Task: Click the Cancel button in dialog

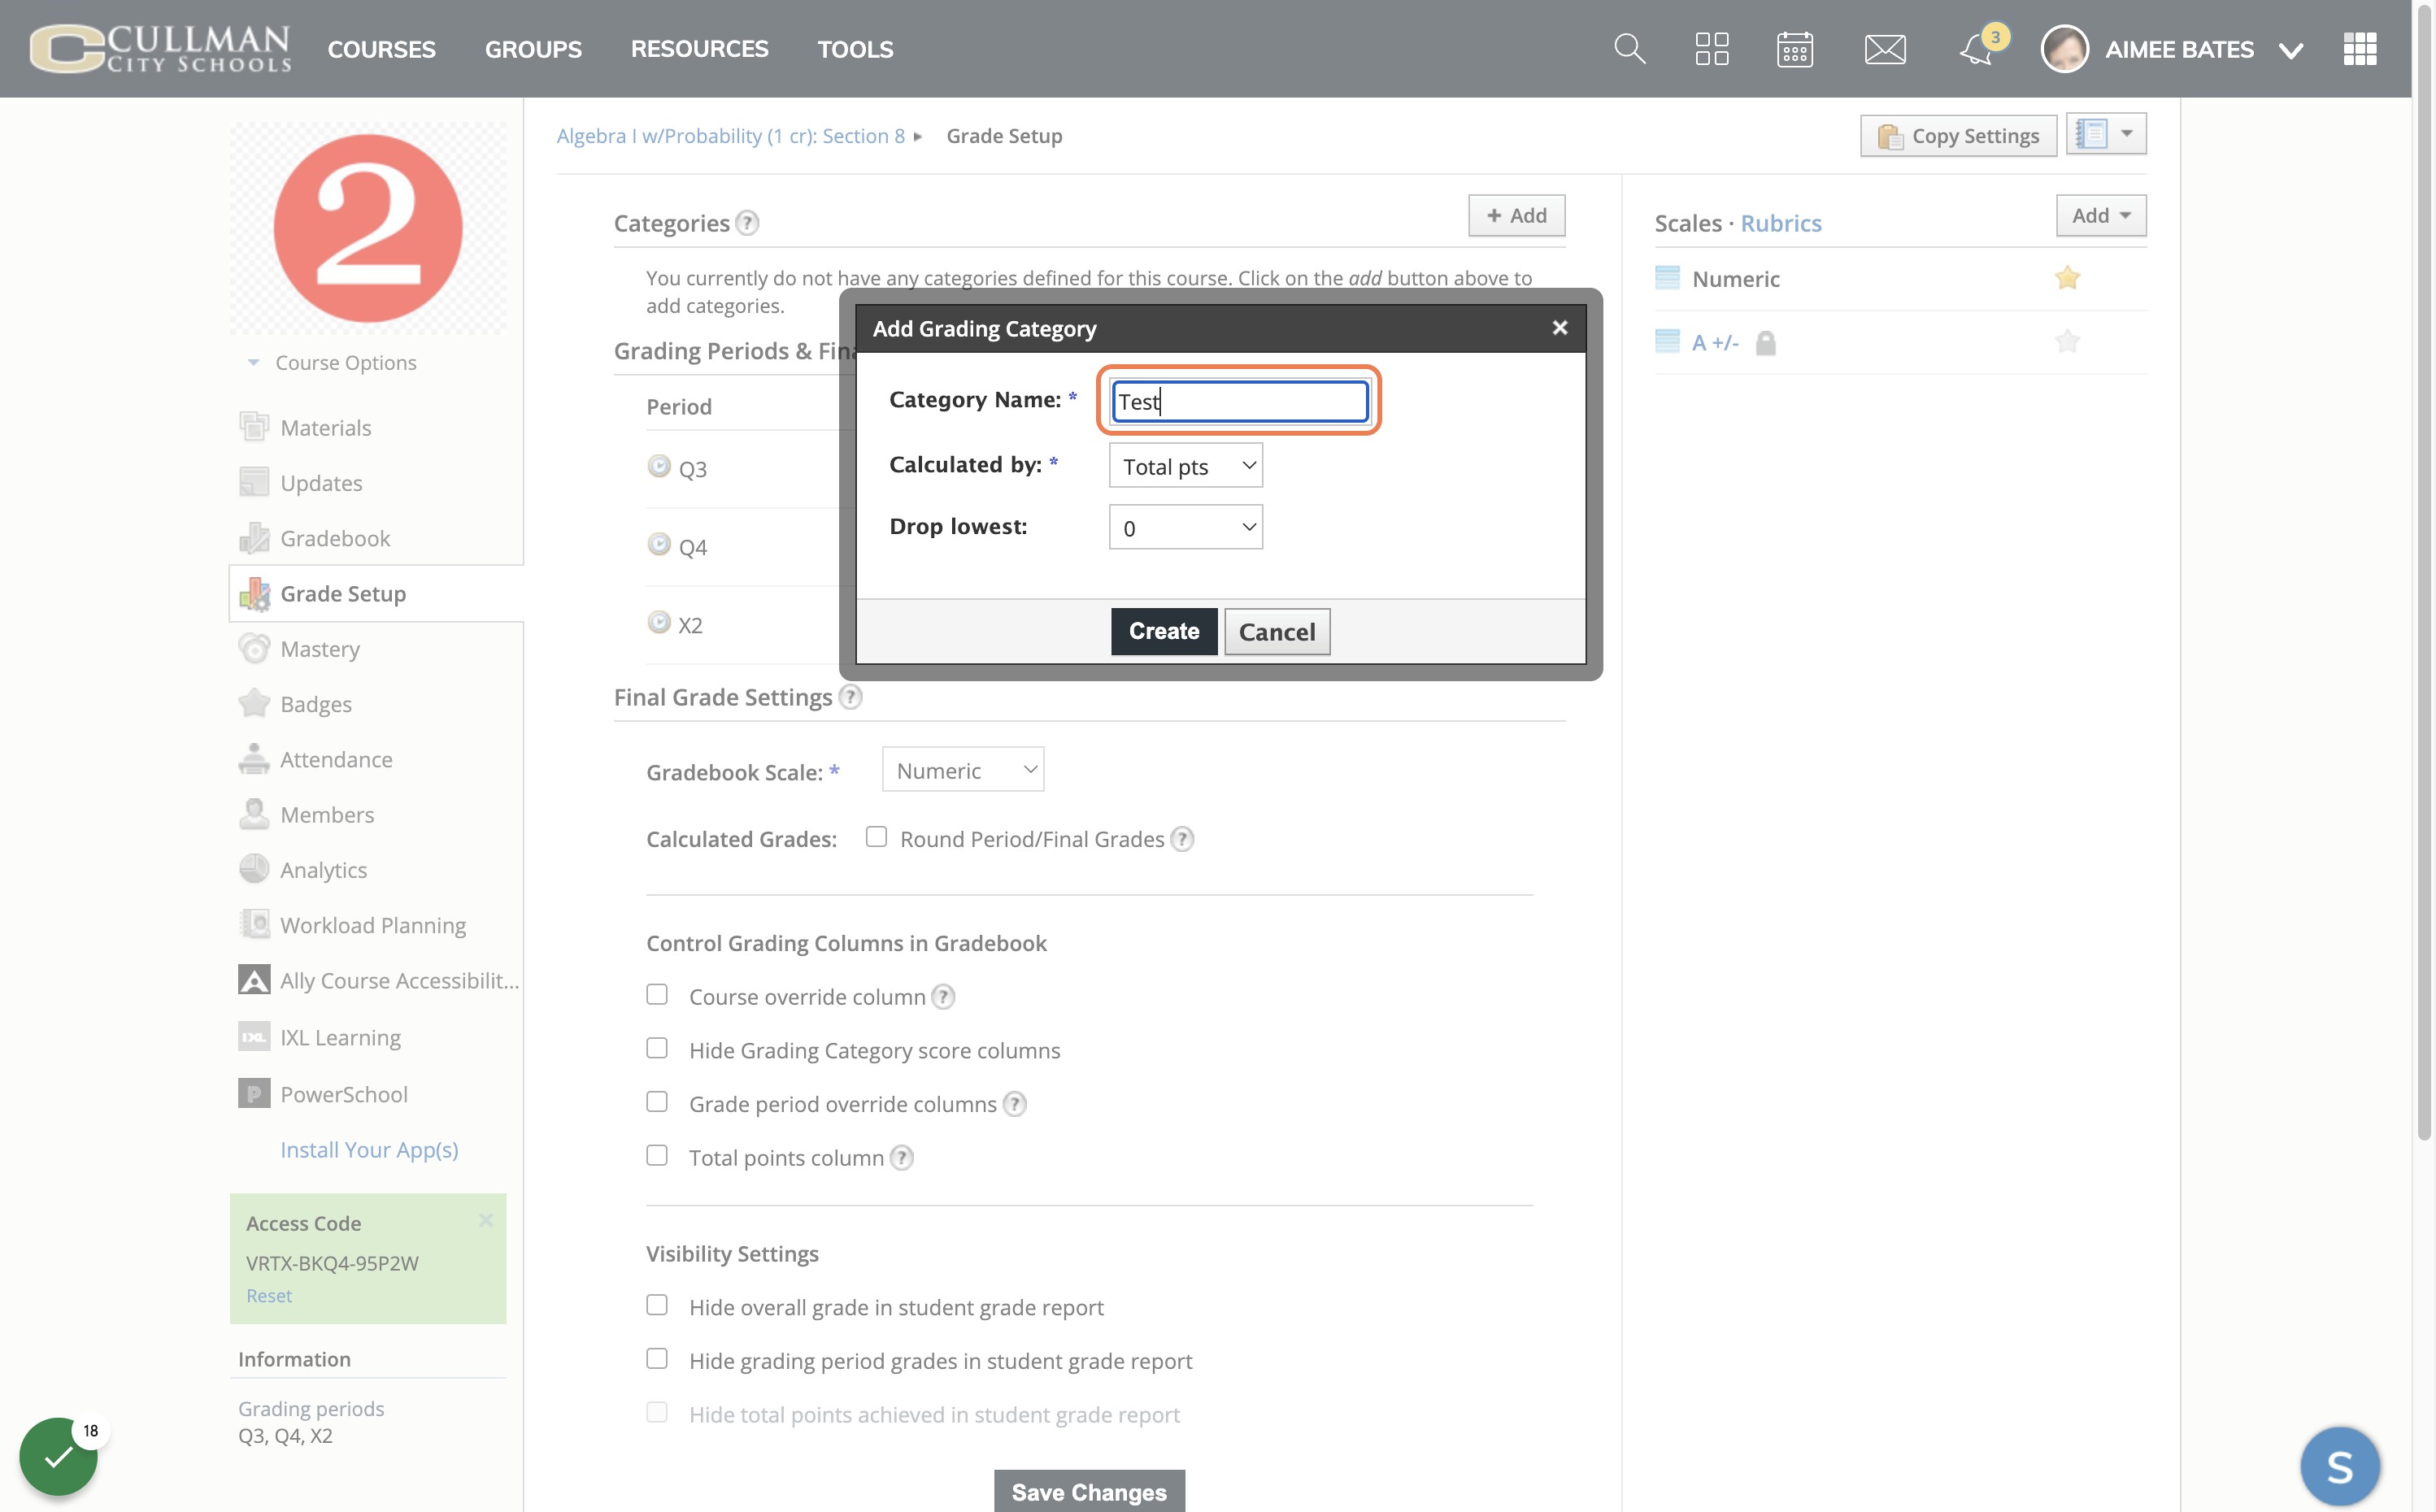Action: [x=1277, y=632]
